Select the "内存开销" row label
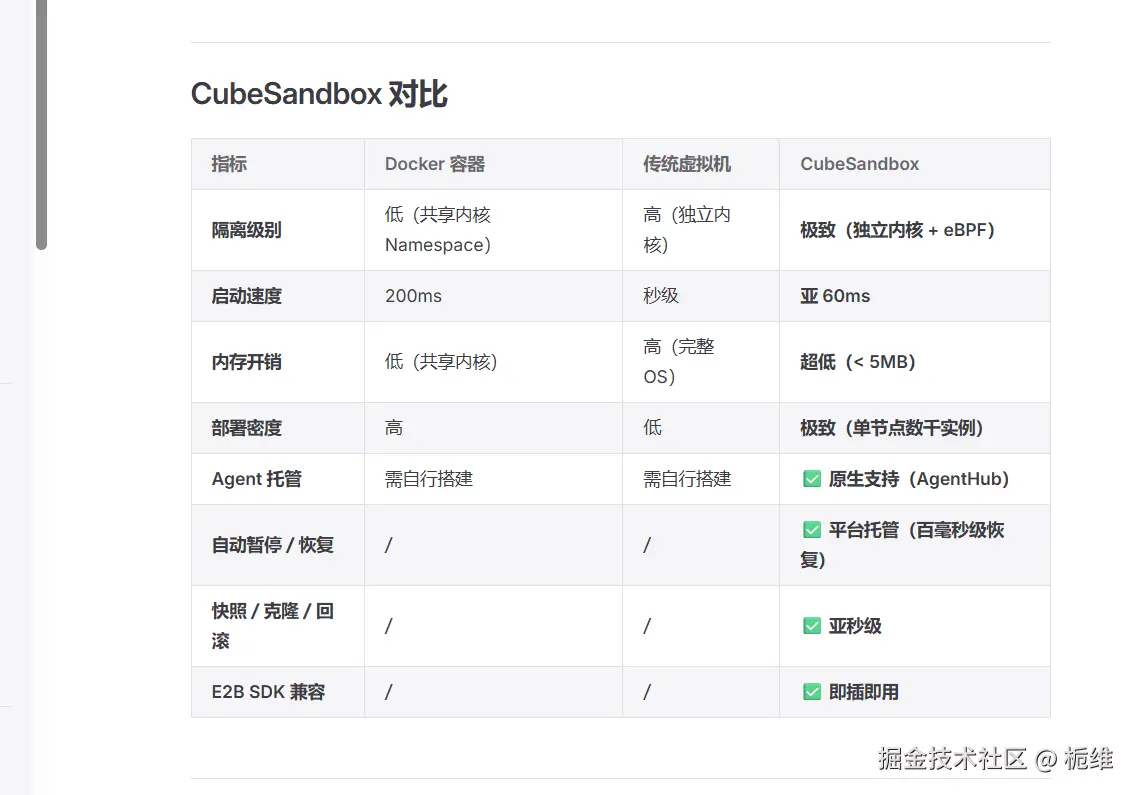The image size is (1136, 795). 246,362
